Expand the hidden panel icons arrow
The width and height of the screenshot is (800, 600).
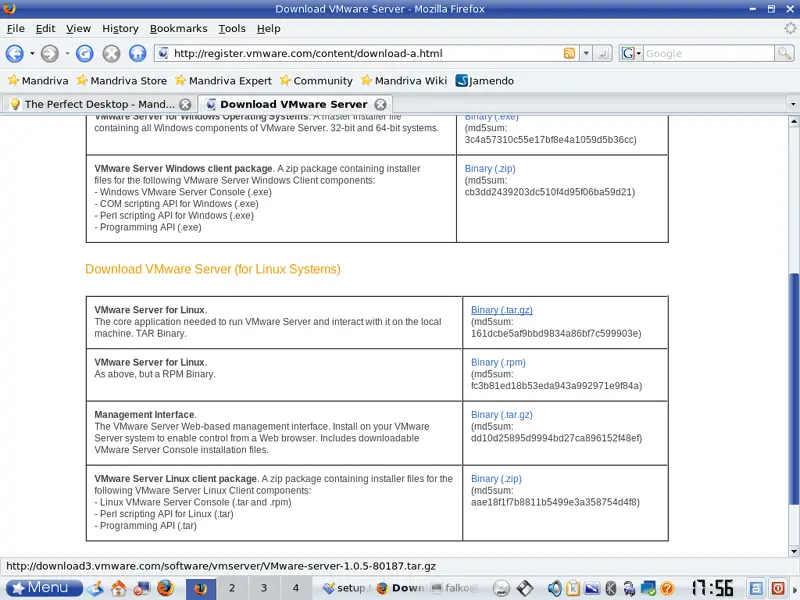pyautogui.click(x=794, y=588)
